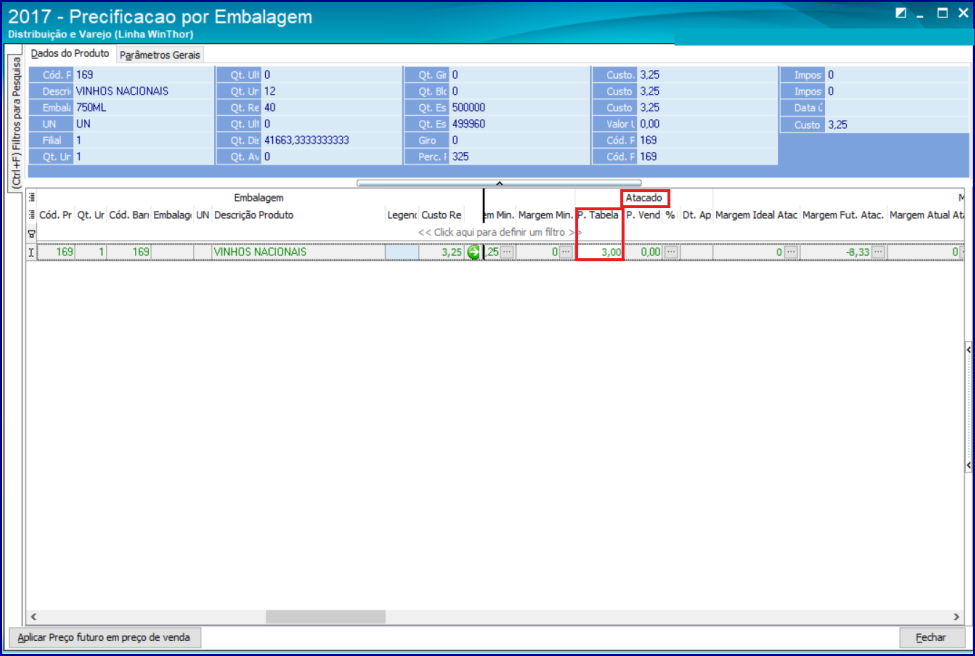The width and height of the screenshot is (975, 656).
Task: Click the filter row funnel icon
Action: 32,234
